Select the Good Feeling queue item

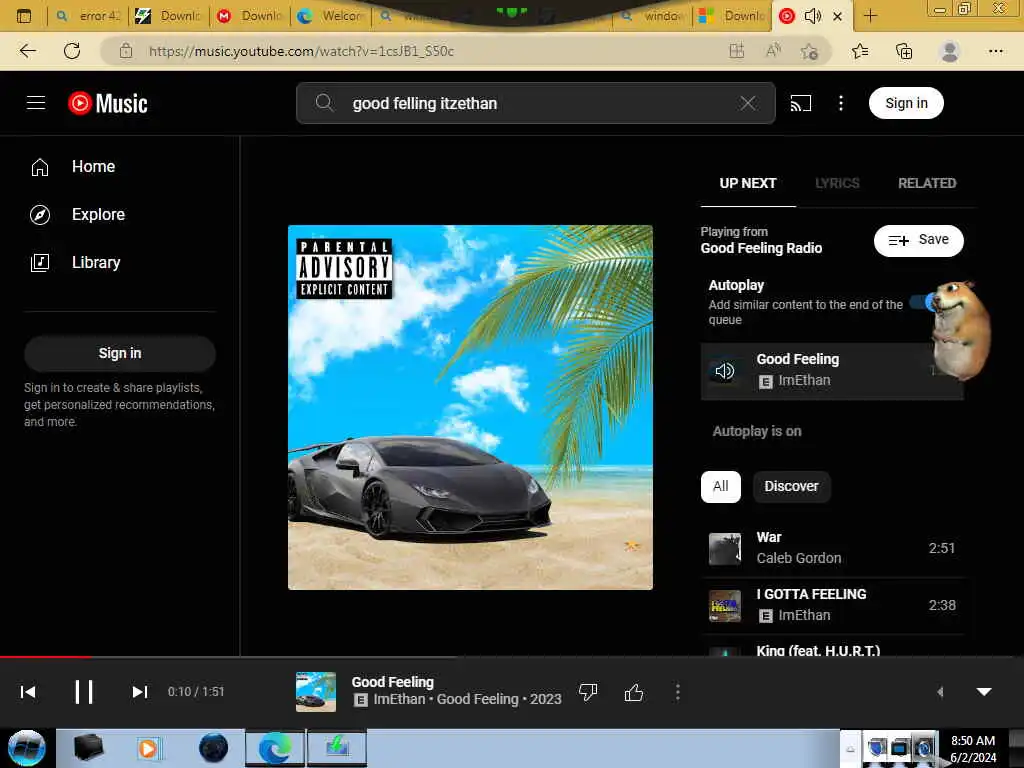click(x=831, y=371)
